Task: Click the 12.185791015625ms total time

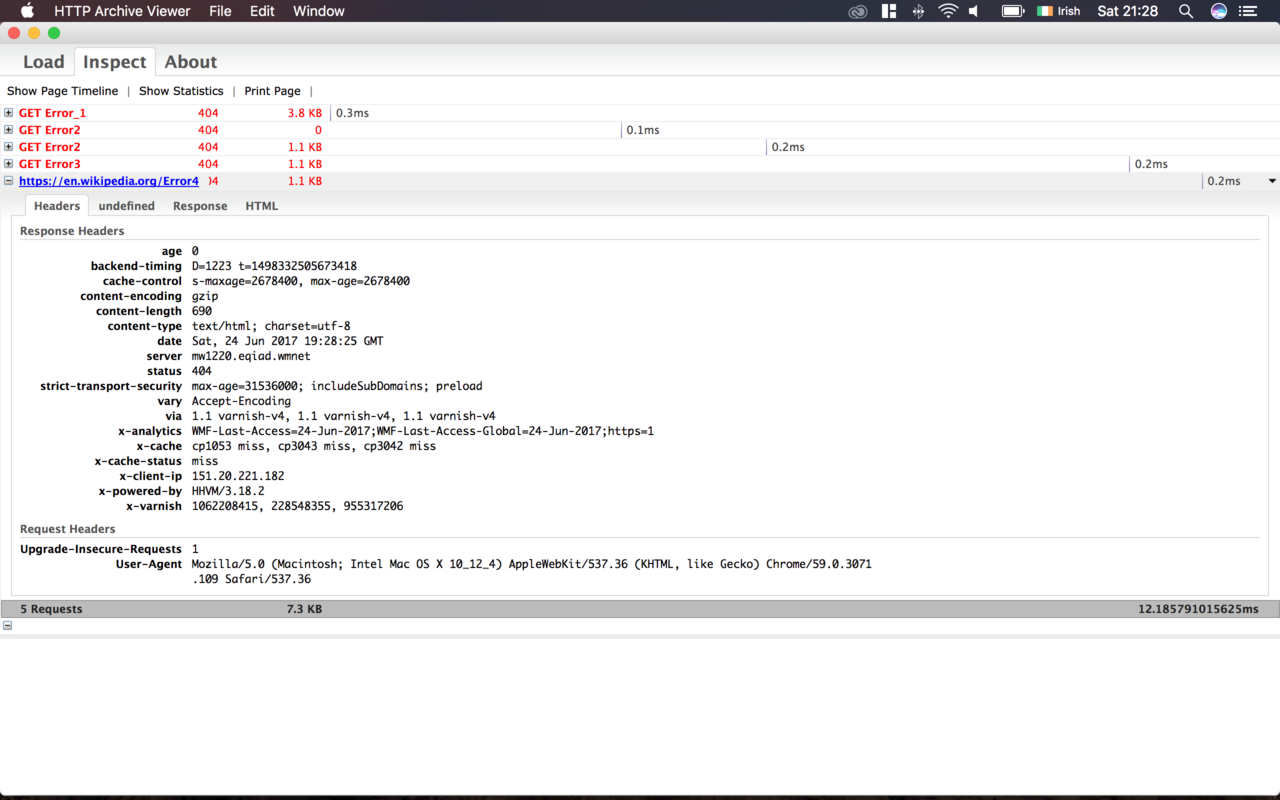Action: tap(1198, 609)
